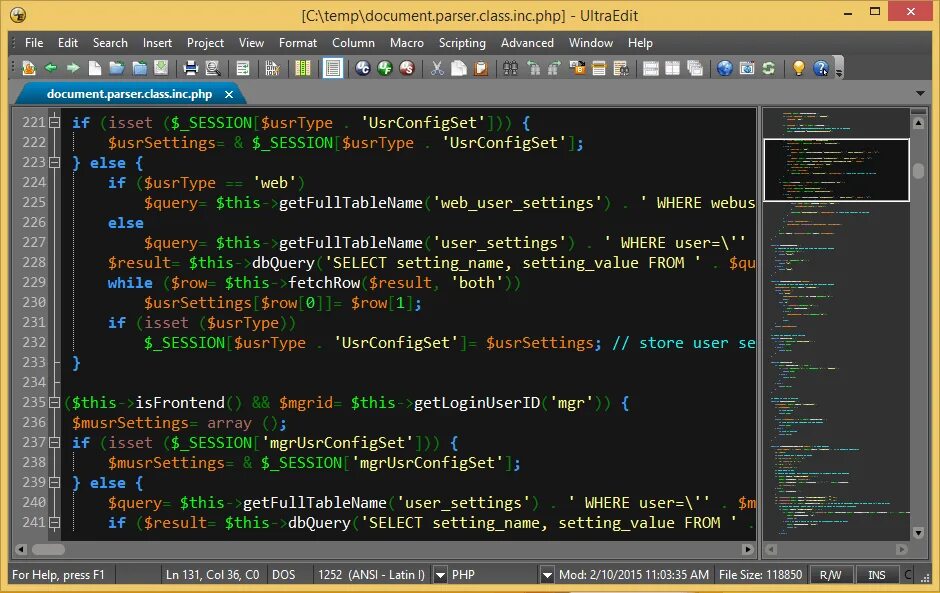
Task: Copy selection using toolbar copy icon
Action: point(459,68)
